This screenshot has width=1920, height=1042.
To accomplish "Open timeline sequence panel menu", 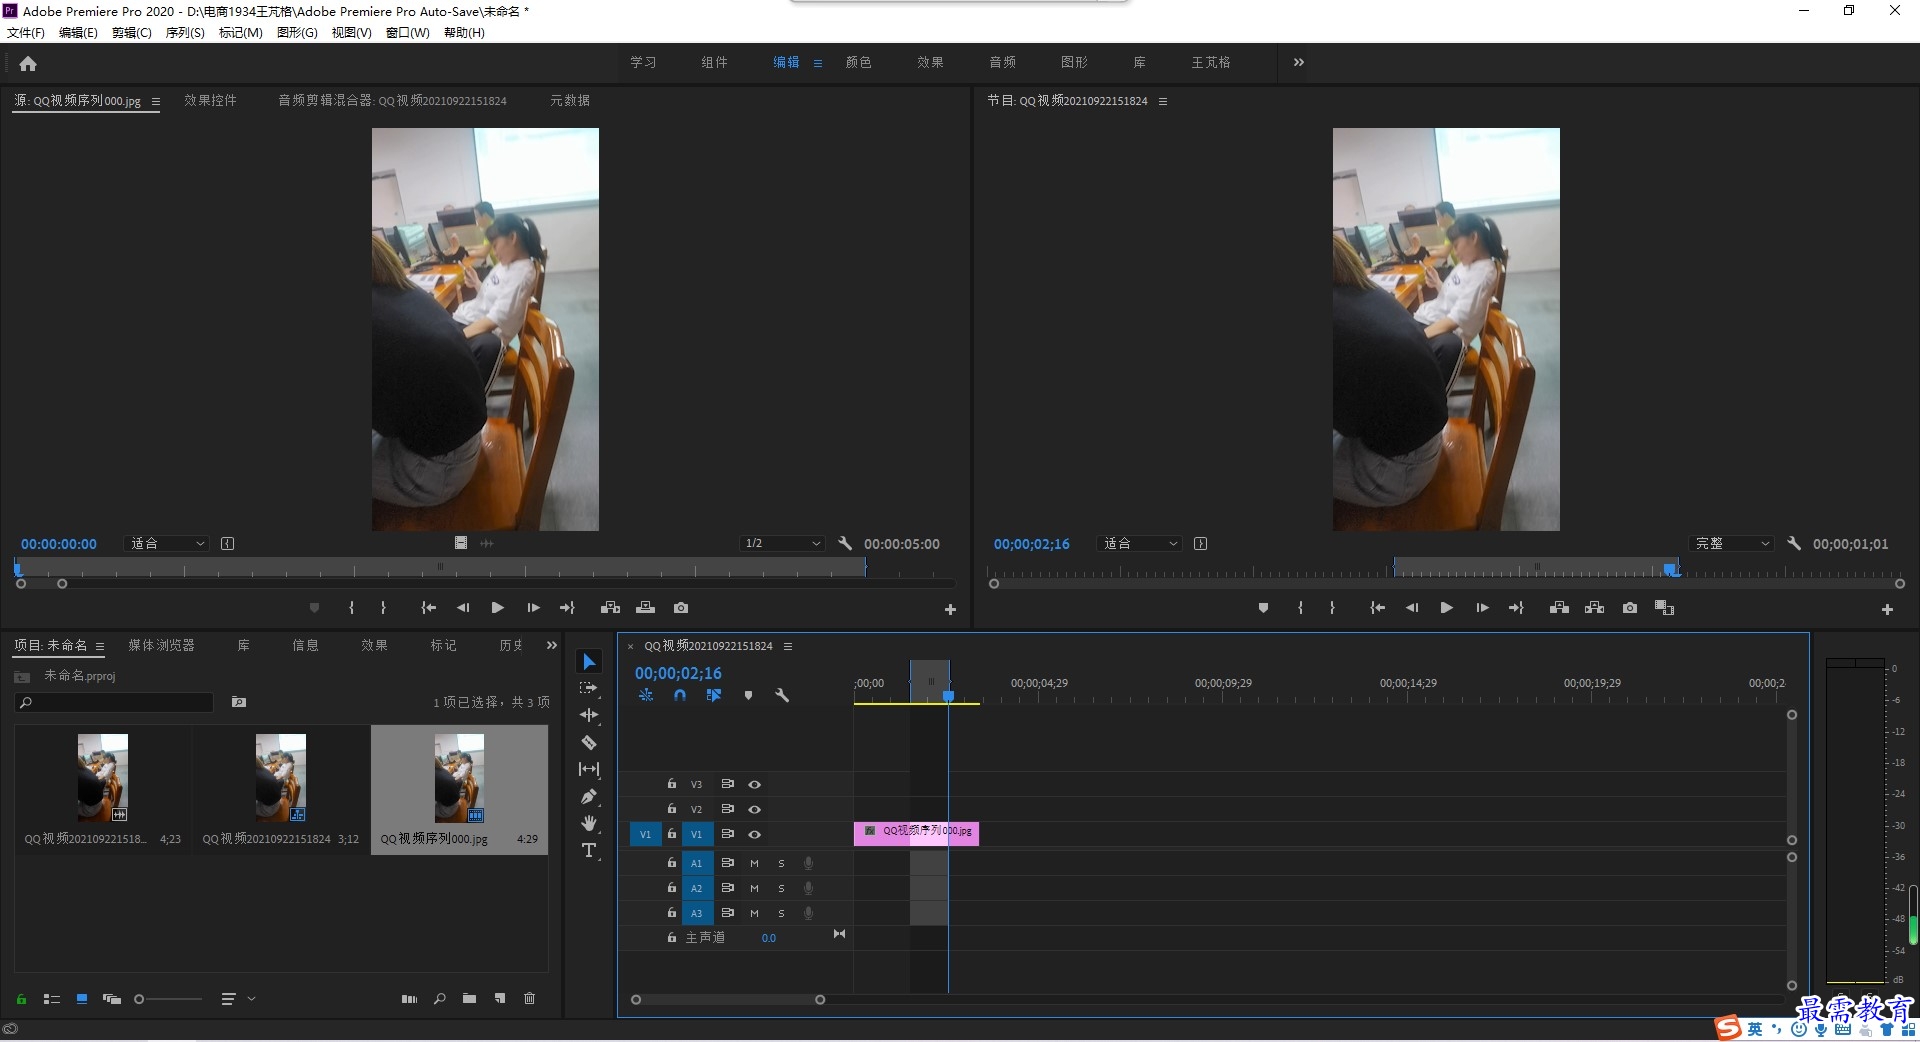I will (x=788, y=647).
